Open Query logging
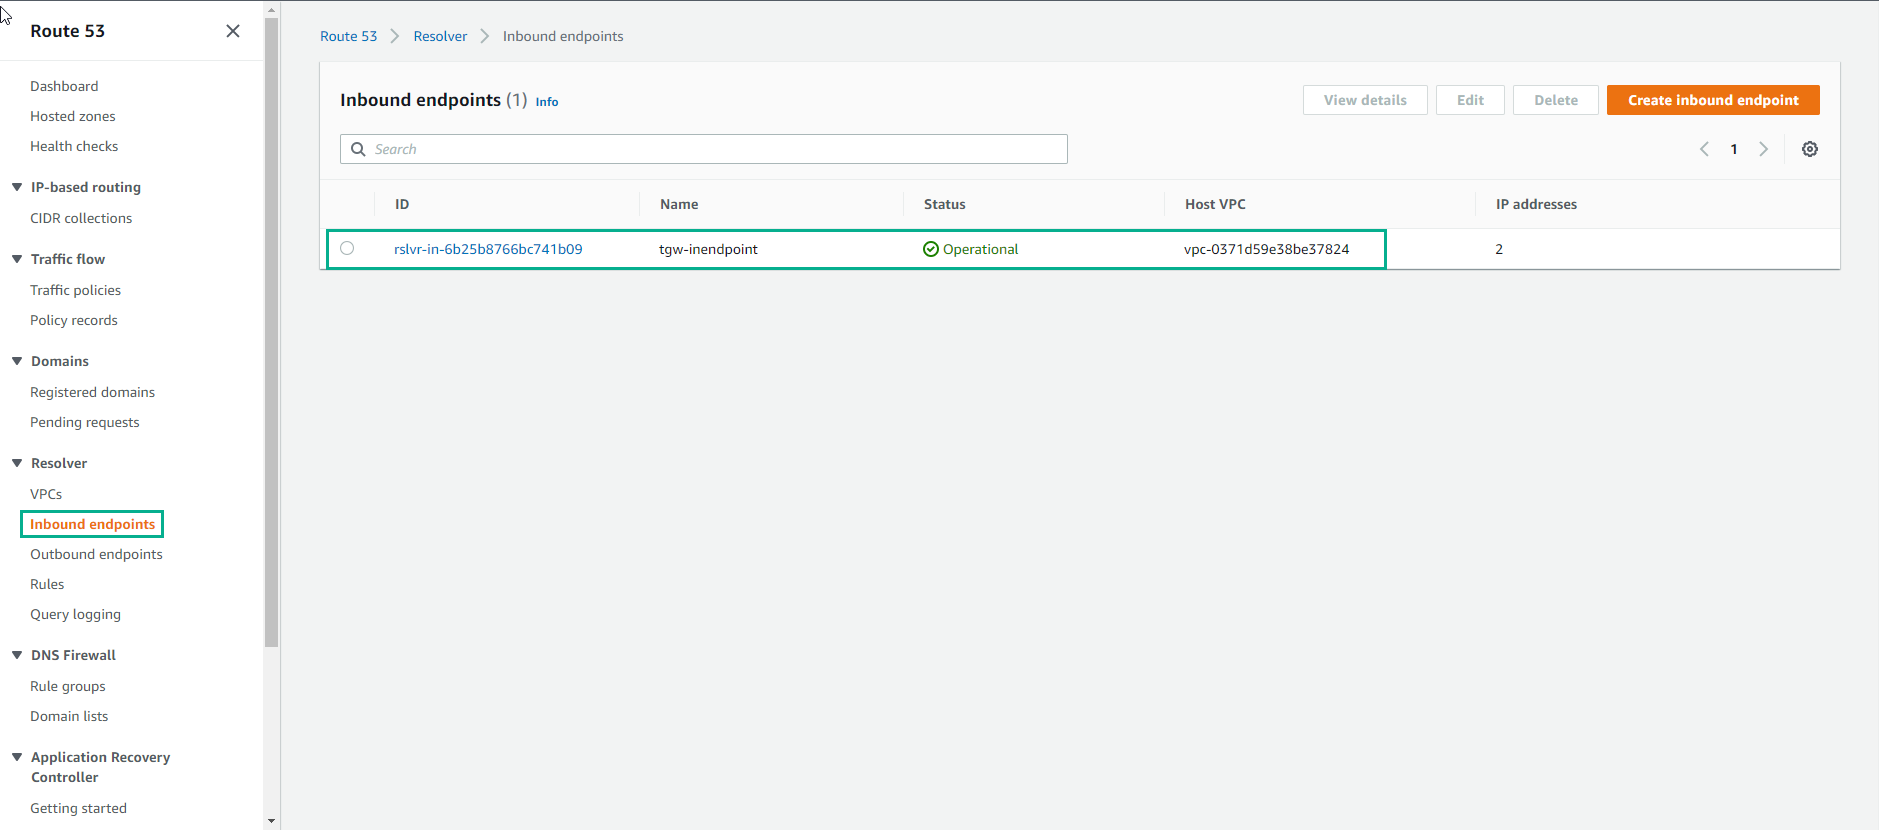This screenshot has width=1879, height=830. pyautogui.click(x=75, y=614)
